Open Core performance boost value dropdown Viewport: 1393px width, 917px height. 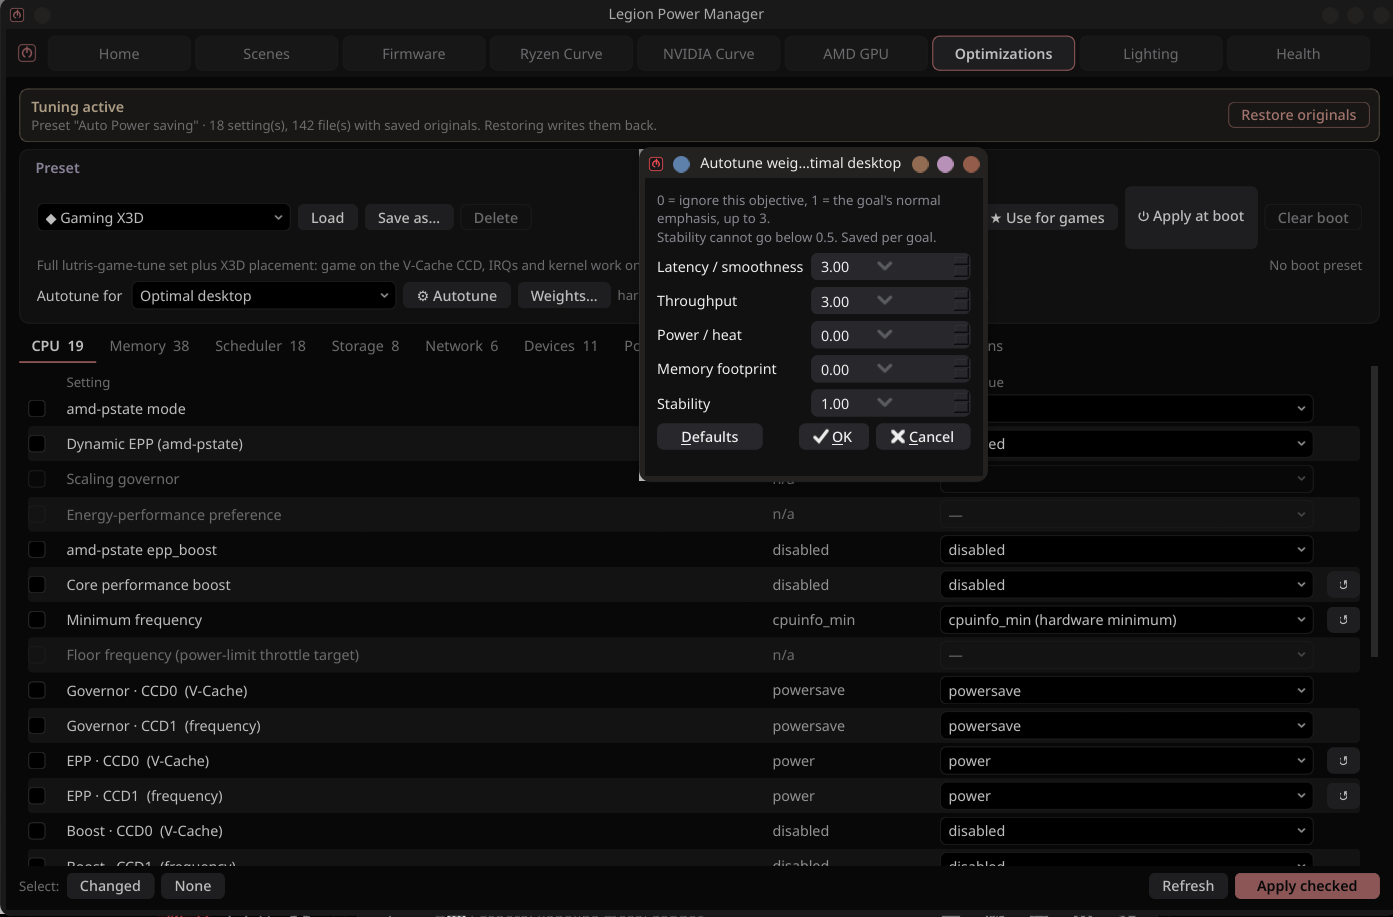coord(1126,585)
